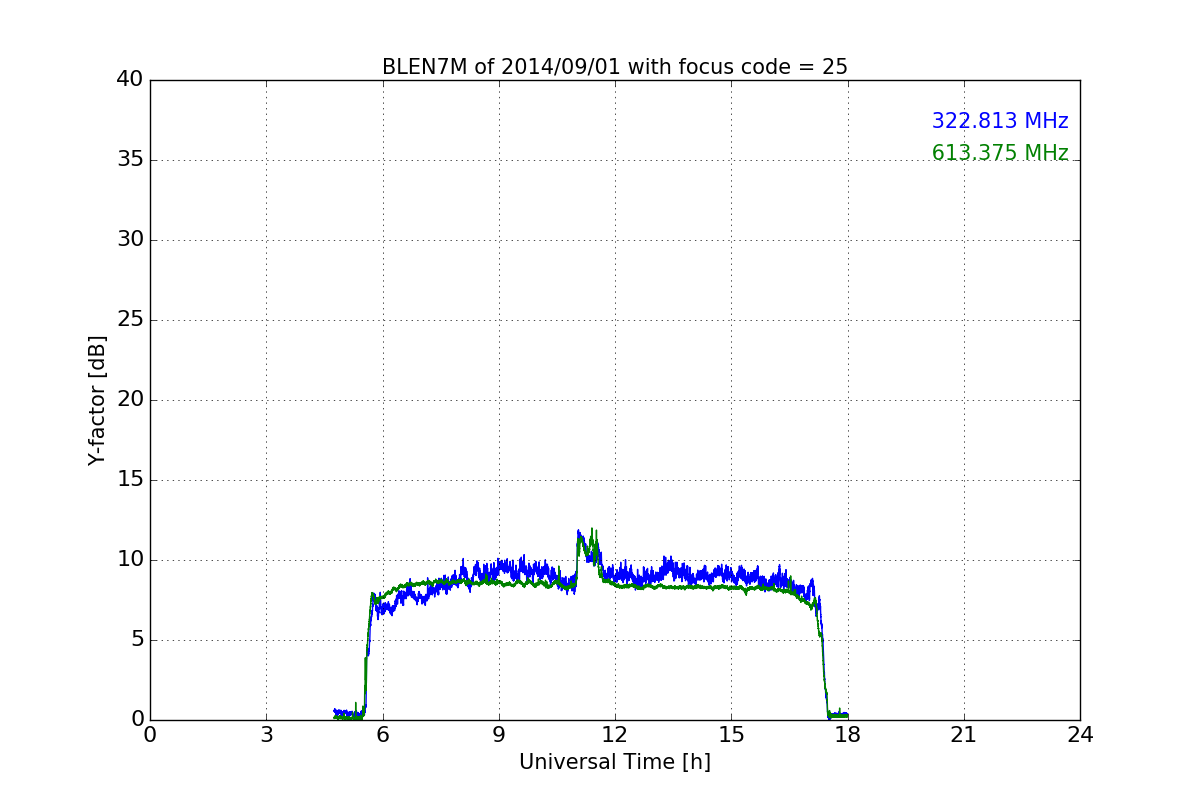Image resolution: width=1200 pixels, height=800 pixels.
Task: Click the 'Y-factor [dB]' axis label
Action: pyautogui.click(x=97, y=400)
